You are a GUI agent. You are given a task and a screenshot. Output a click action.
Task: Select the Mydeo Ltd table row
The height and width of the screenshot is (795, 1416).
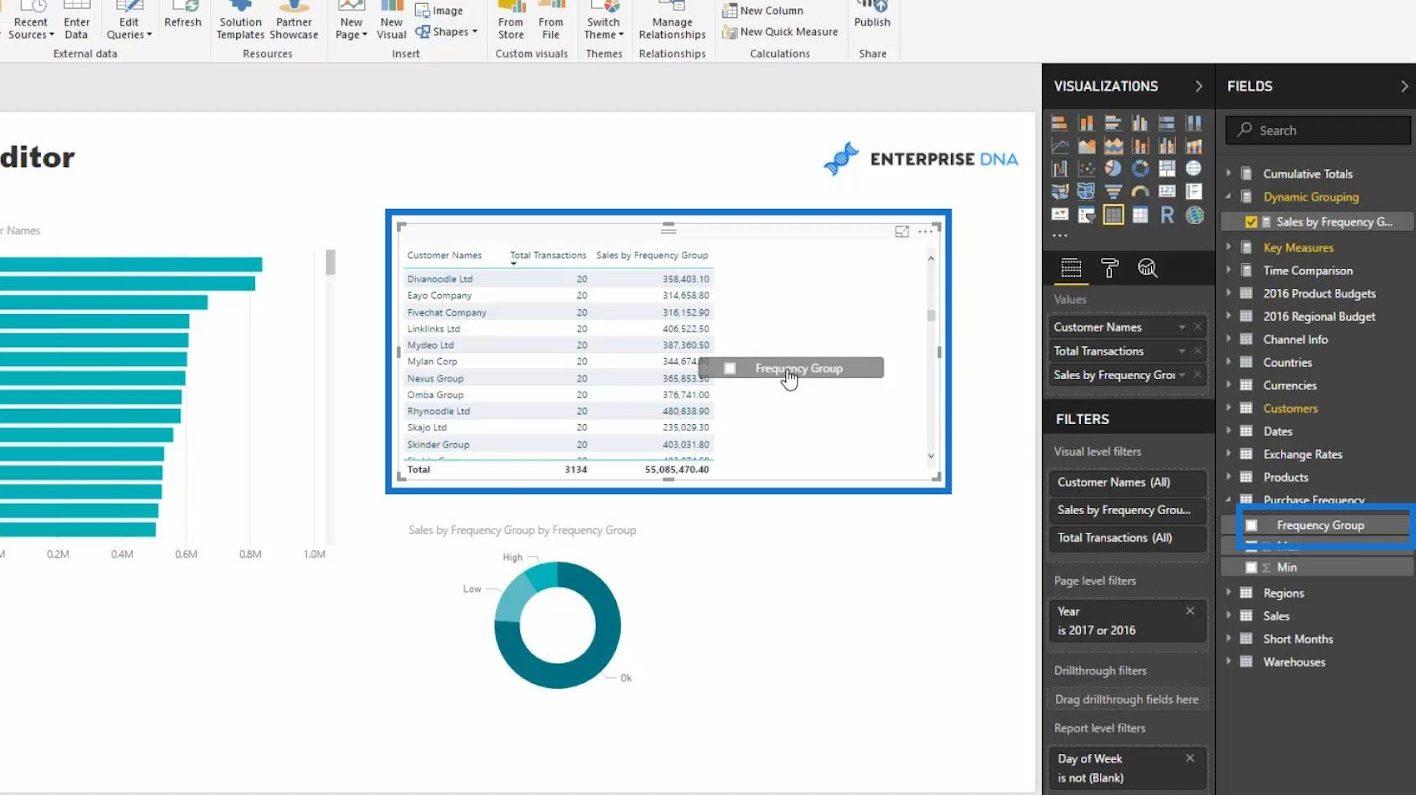[x=559, y=345]
